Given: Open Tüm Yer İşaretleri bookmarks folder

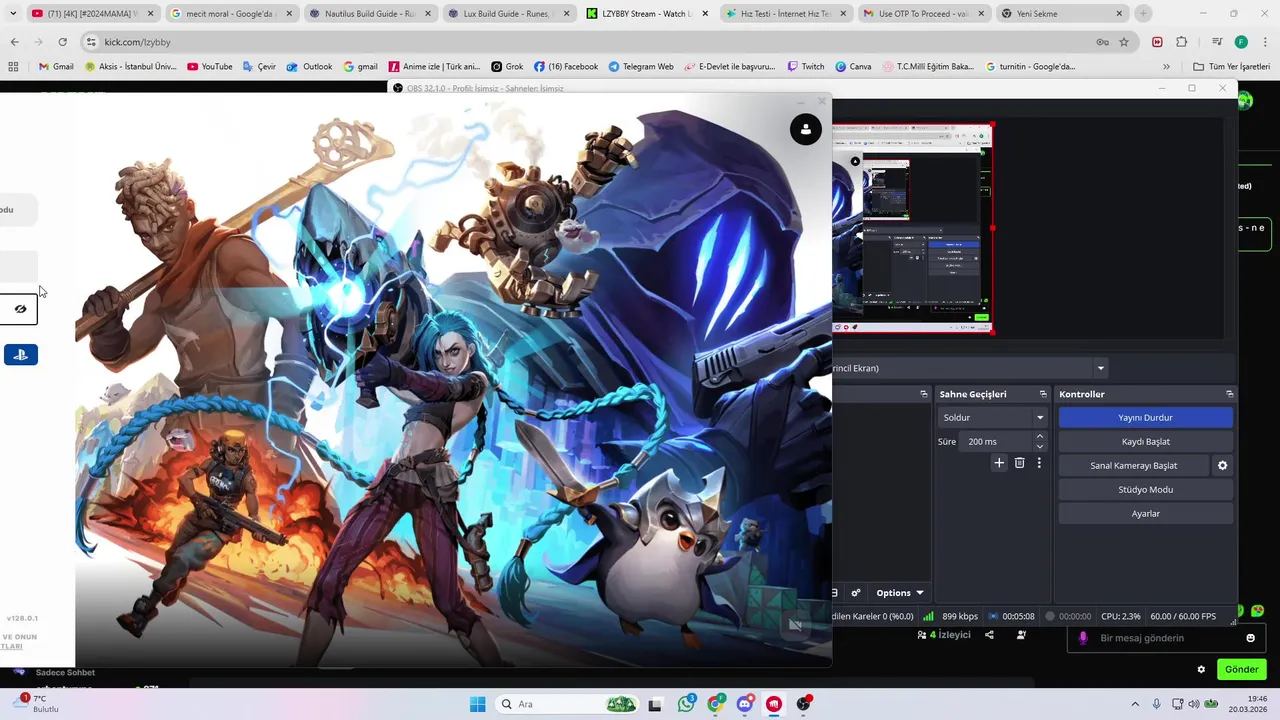Looking at the screenshot, I should click(x=1231, y=67).
